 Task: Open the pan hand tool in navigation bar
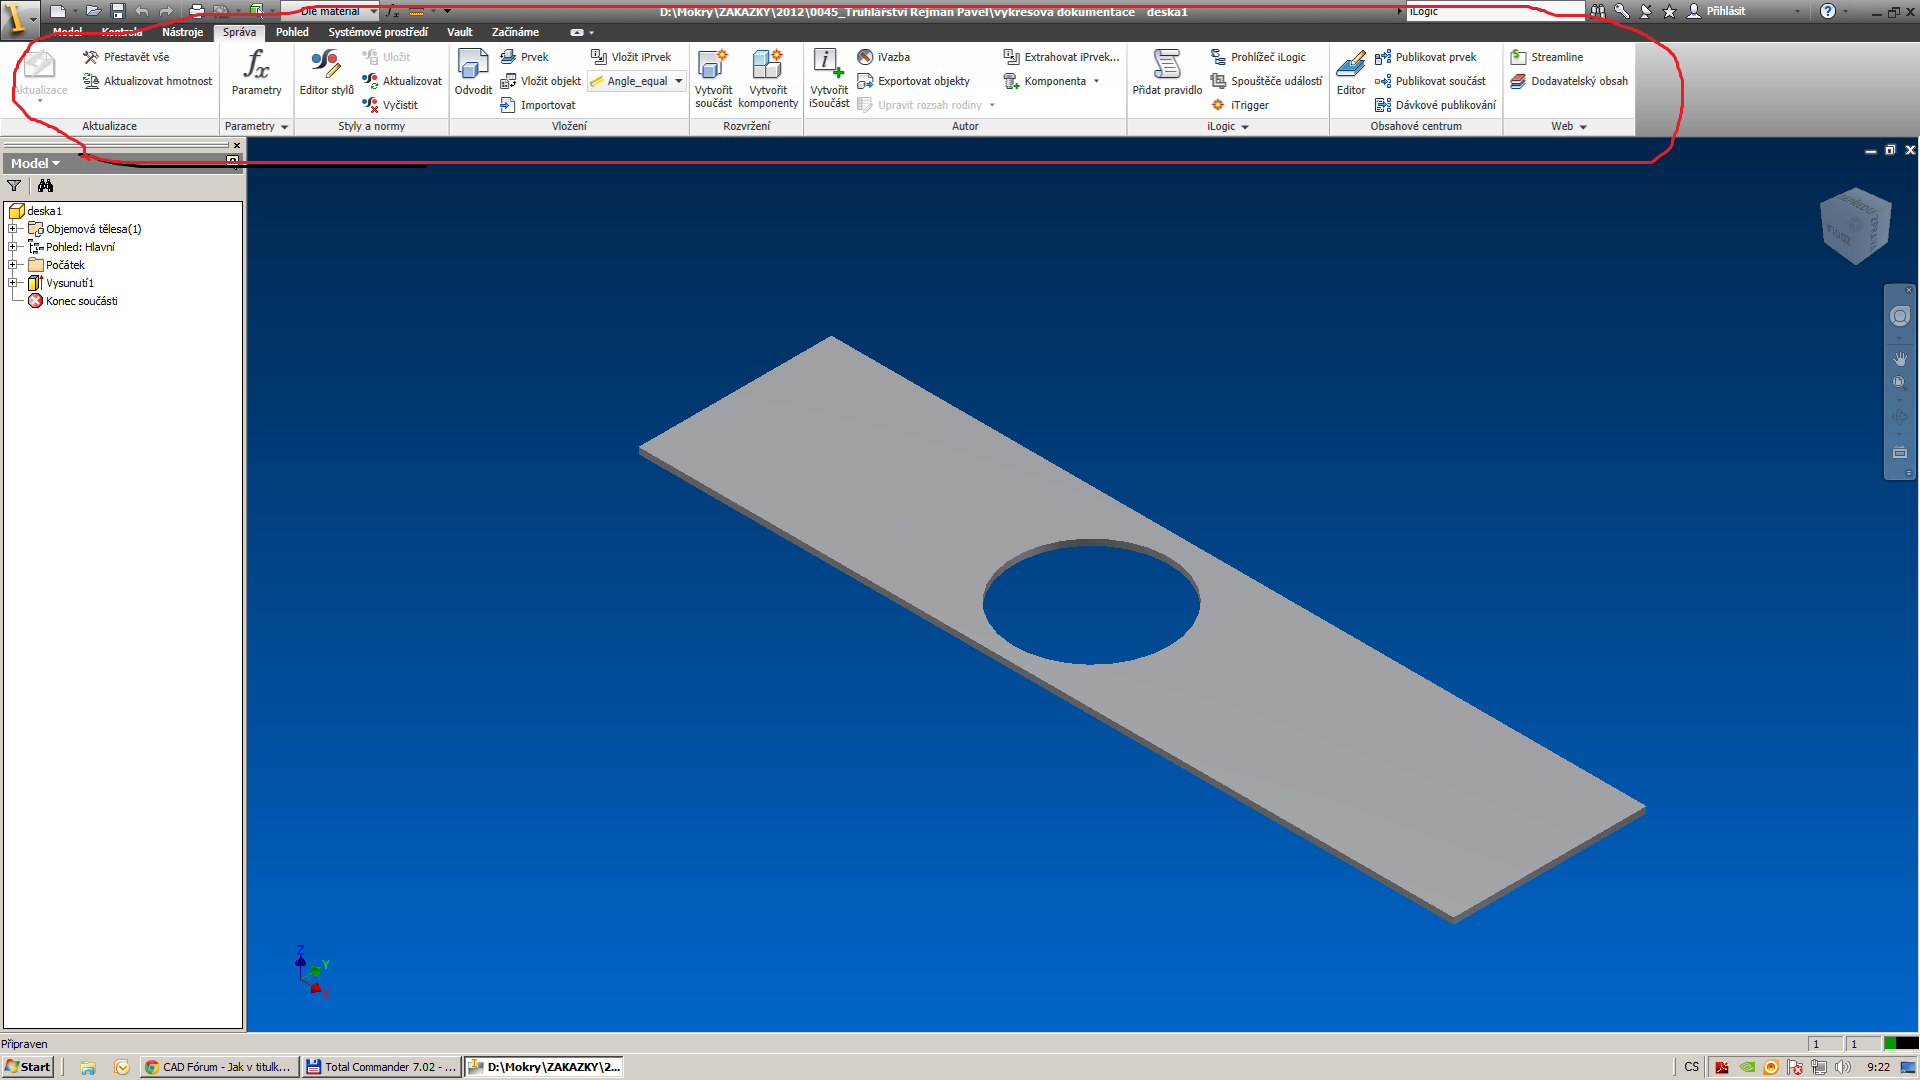pos(1900,358)
